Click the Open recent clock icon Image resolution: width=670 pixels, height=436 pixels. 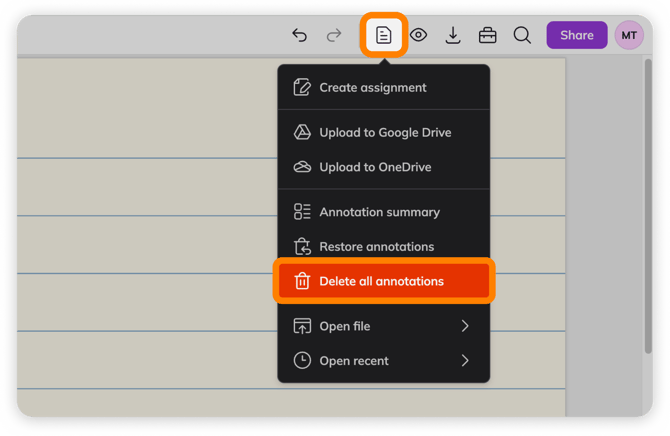pyautogui.click(x=302, y=360)
